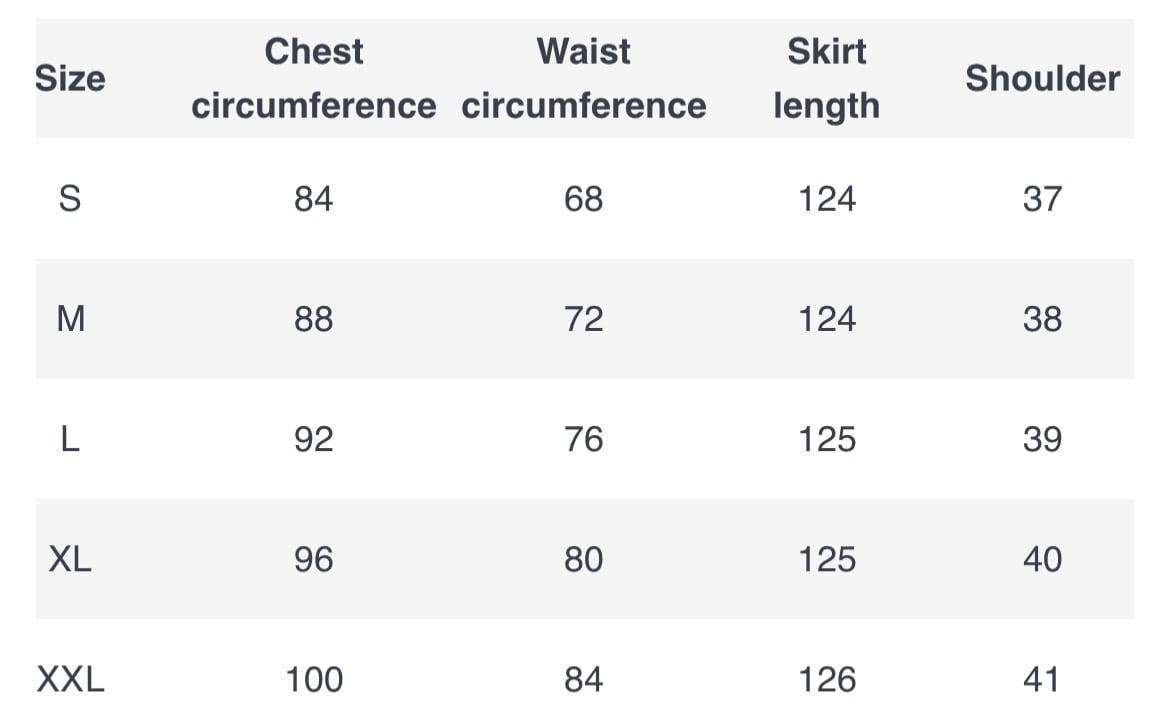Click chest circumference value 100 for XXL
1170x725 pixels.
(x=314, y=680)
